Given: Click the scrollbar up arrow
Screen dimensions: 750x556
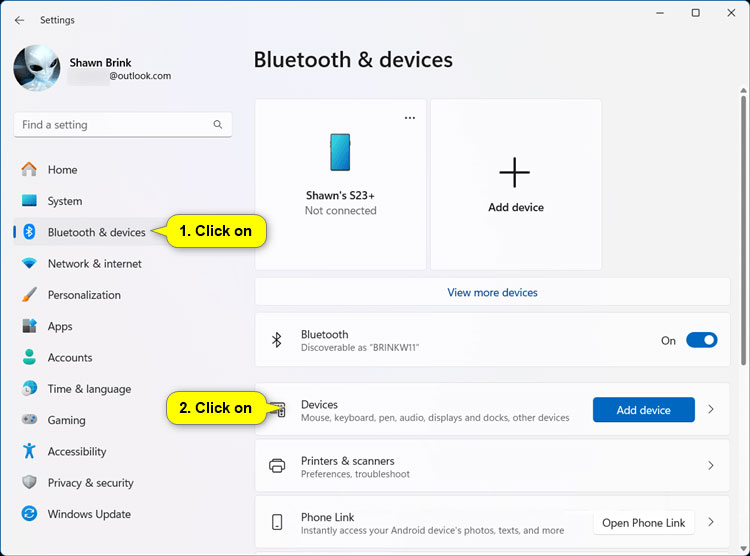Looking at the screenshot, I should pos(743,90).
